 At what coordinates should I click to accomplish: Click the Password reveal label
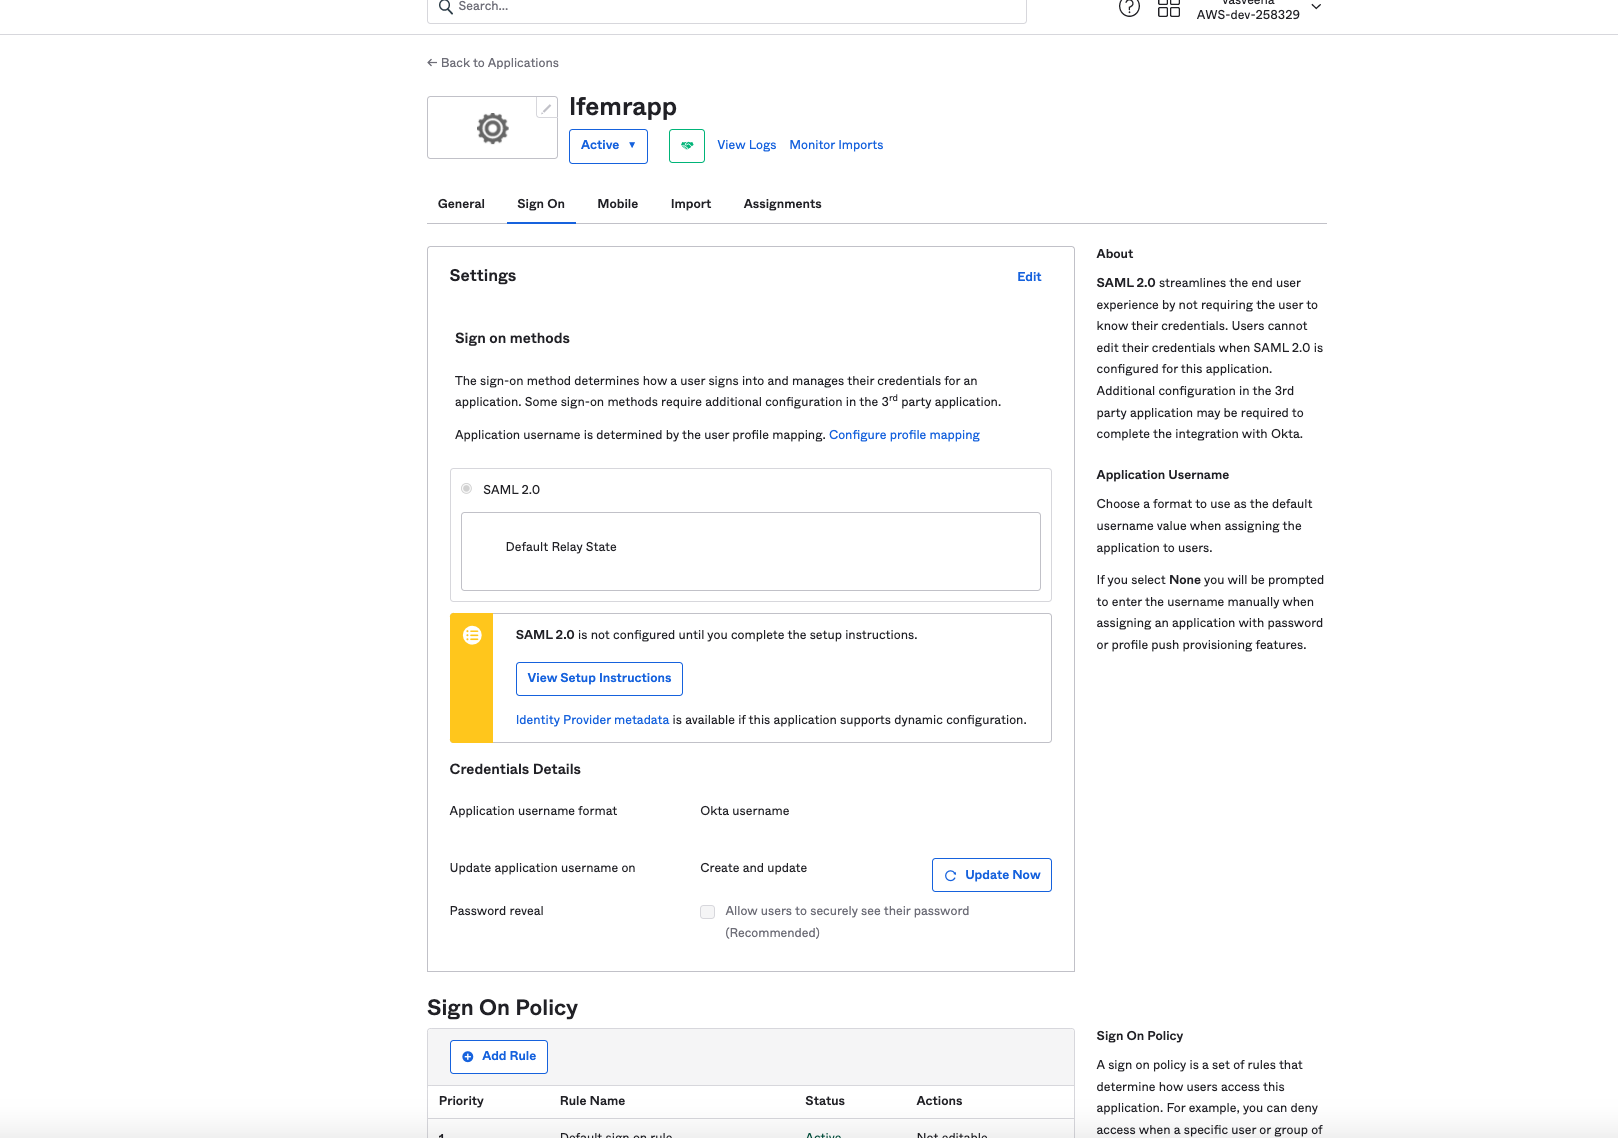(x=496, y=911)
